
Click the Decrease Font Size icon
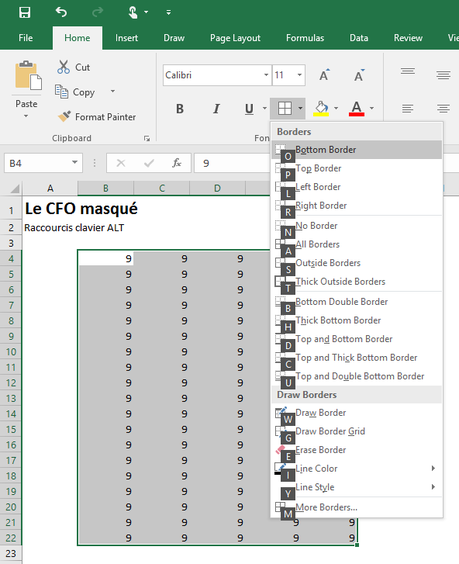point(359,75)
